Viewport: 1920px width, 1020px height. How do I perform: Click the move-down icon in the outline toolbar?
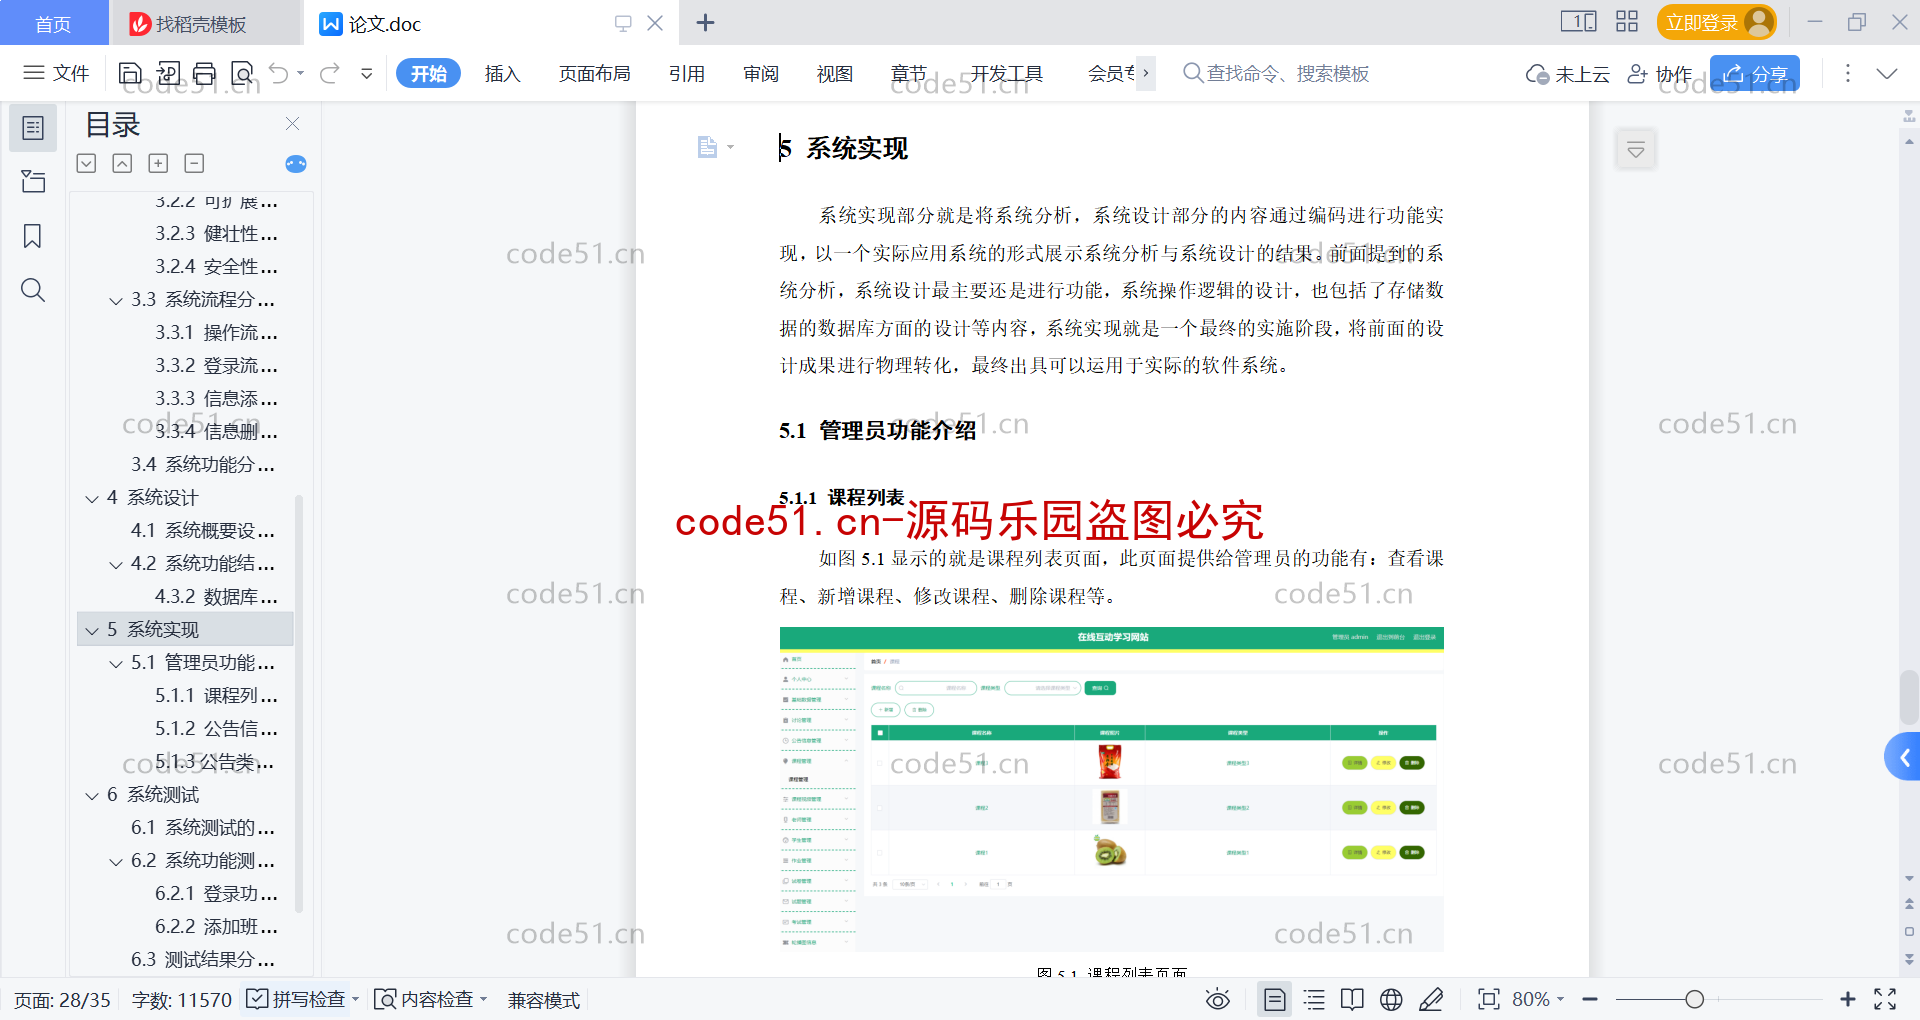point(86,163)
